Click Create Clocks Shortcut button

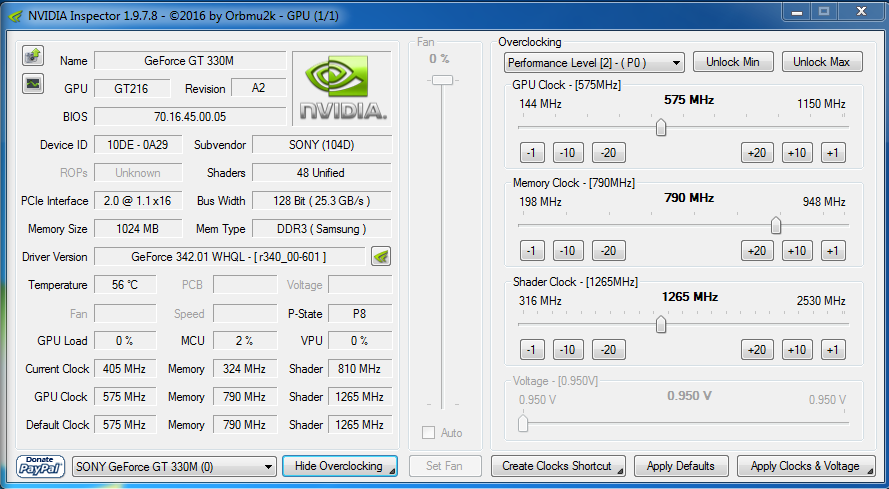point(558,466)
